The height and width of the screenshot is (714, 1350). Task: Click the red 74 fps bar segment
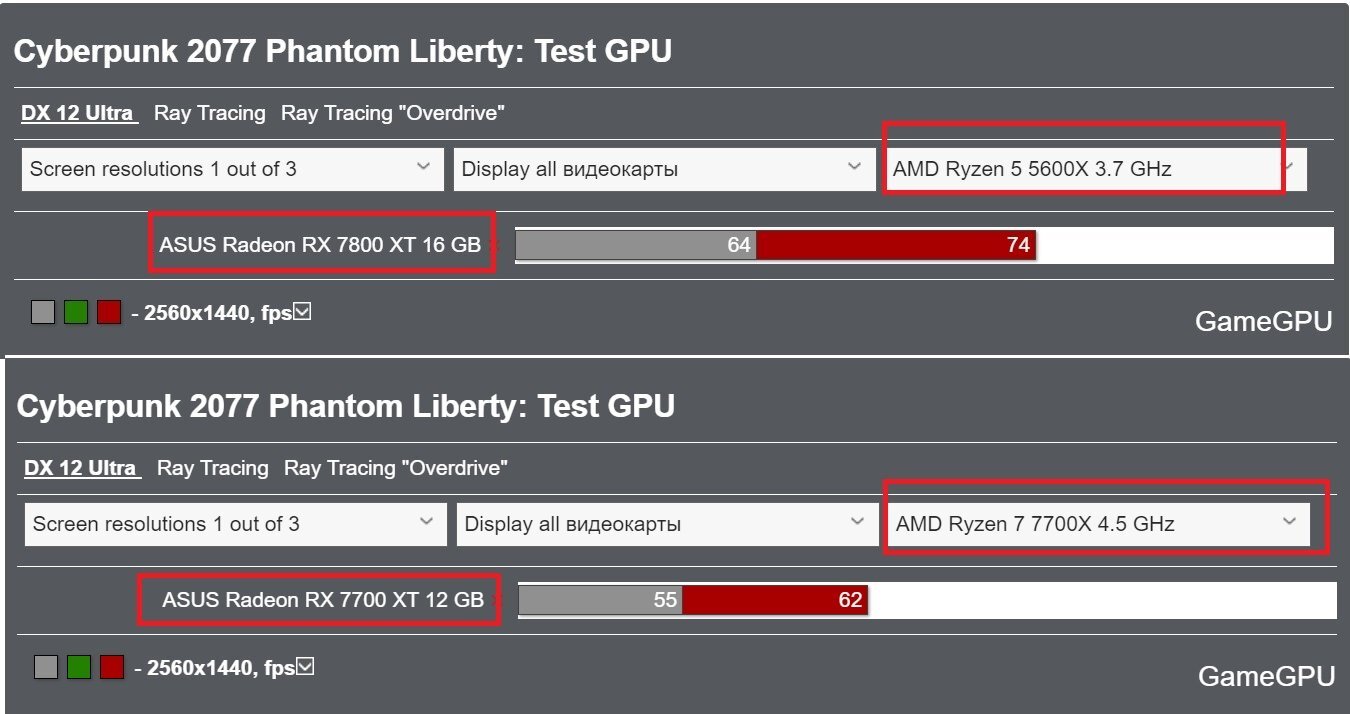[896, 245]
